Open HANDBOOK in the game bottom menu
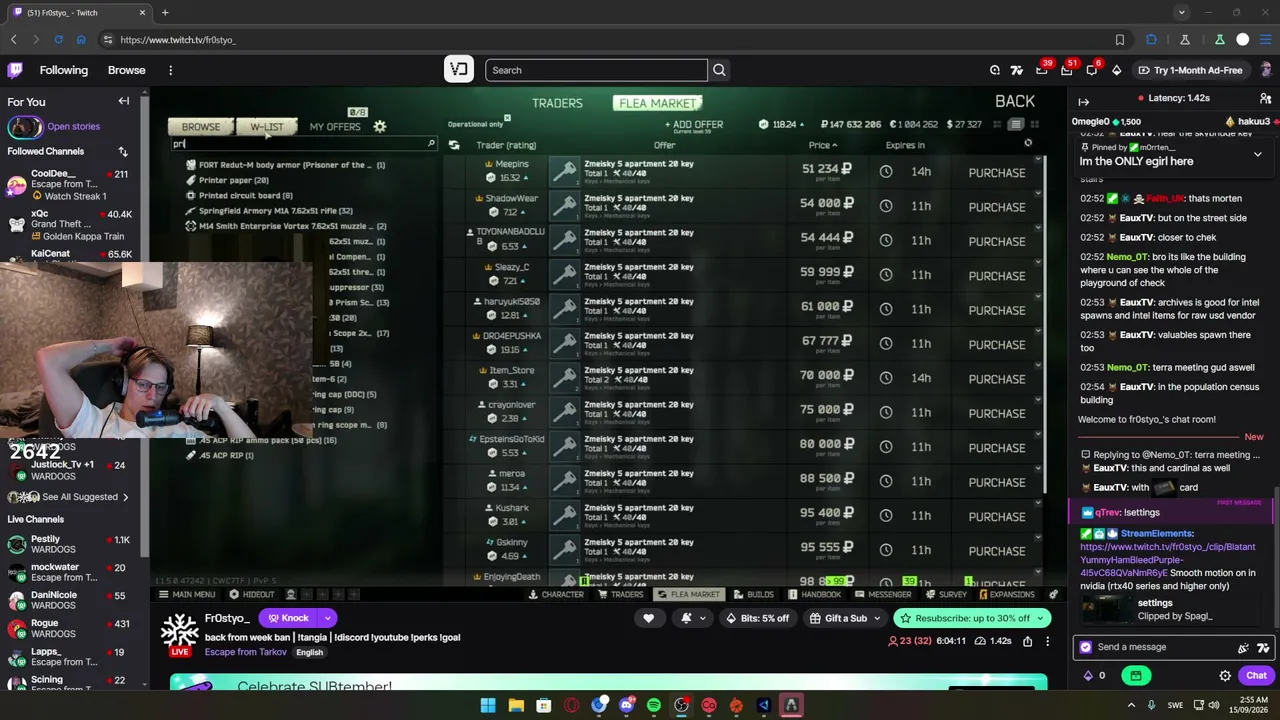The width and height of the screenshot is (1280, 720). 814,595
